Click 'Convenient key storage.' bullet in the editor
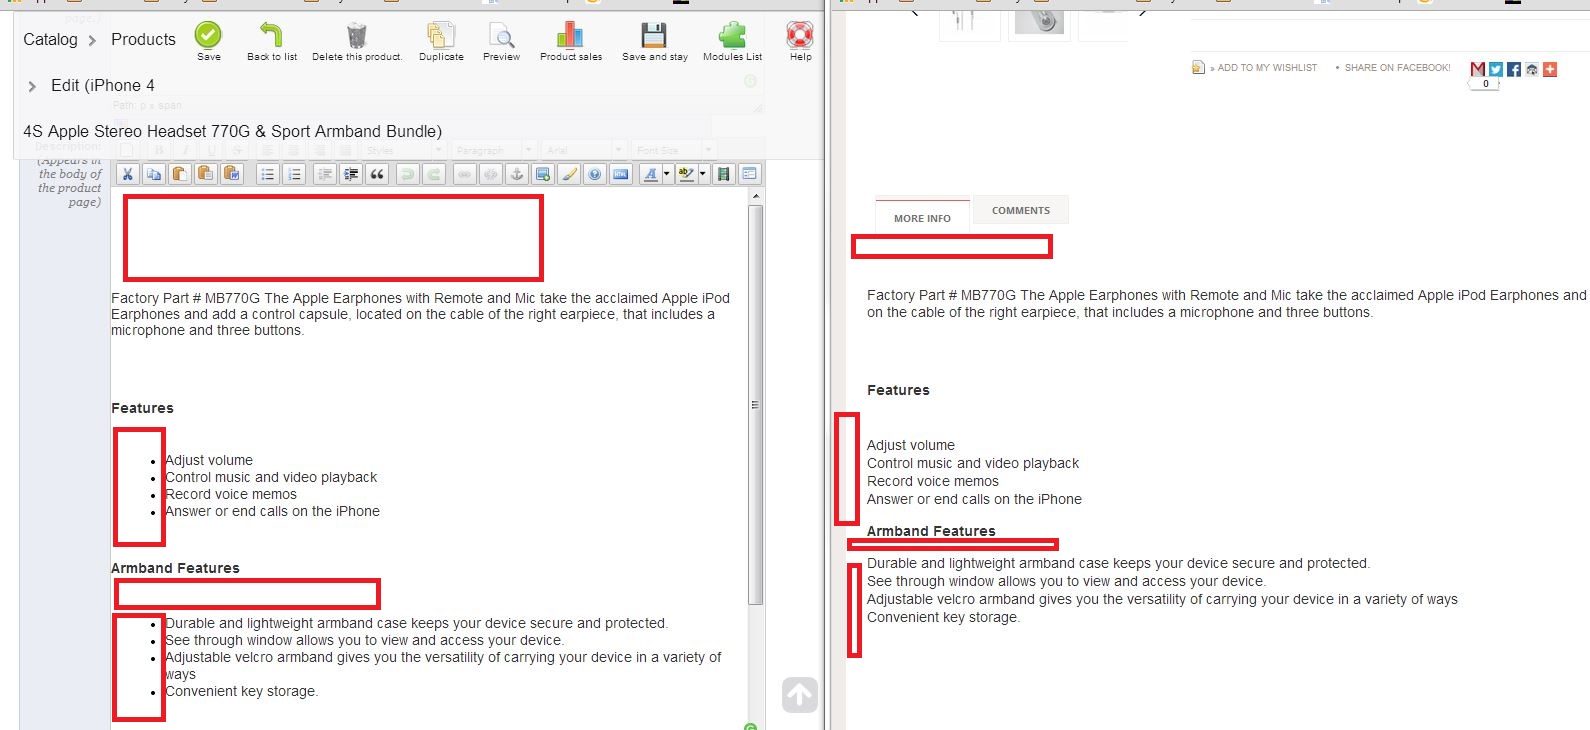 point(241,691)
